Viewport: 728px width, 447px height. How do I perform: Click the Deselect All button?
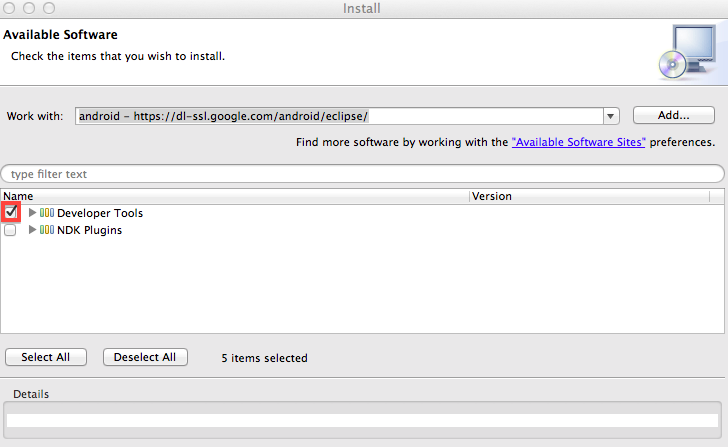(145, 357)
